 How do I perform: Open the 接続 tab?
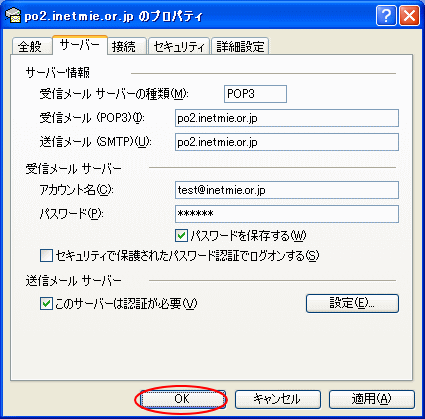pyautogui.click(x=127, y=46)
